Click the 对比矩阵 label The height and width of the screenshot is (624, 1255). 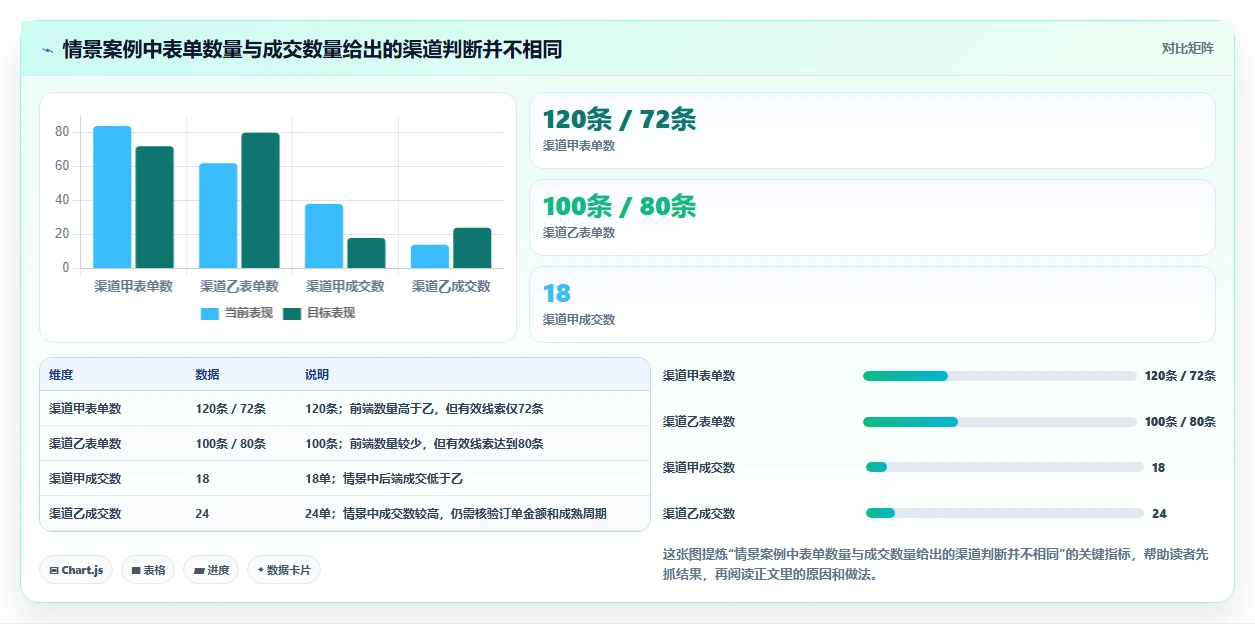coord(1188,48)
